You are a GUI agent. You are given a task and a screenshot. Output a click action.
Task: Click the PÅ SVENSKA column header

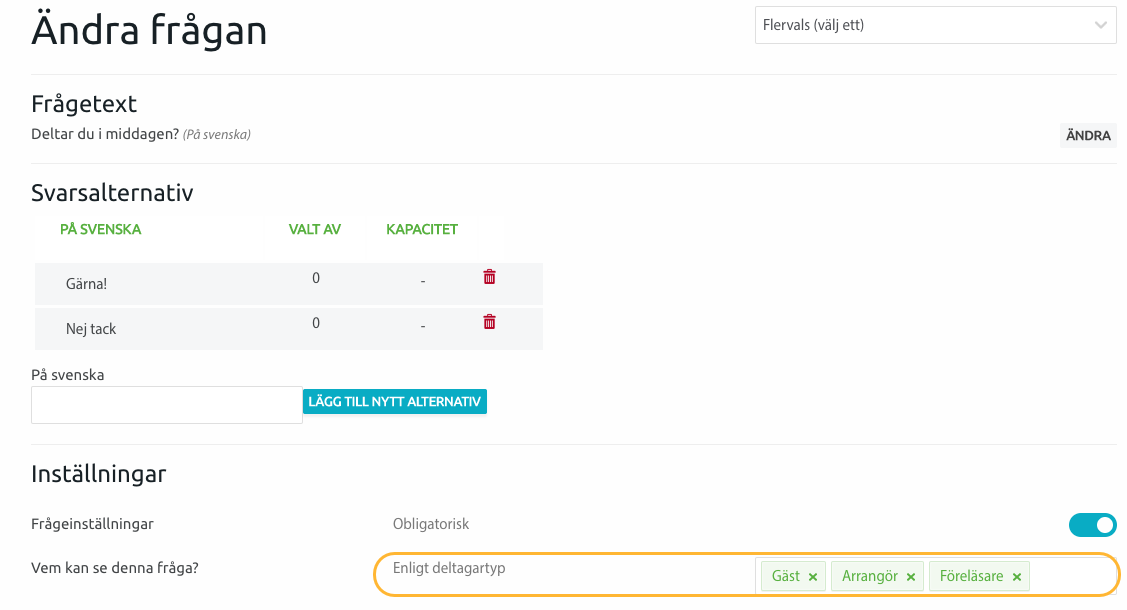click(100, 229)
